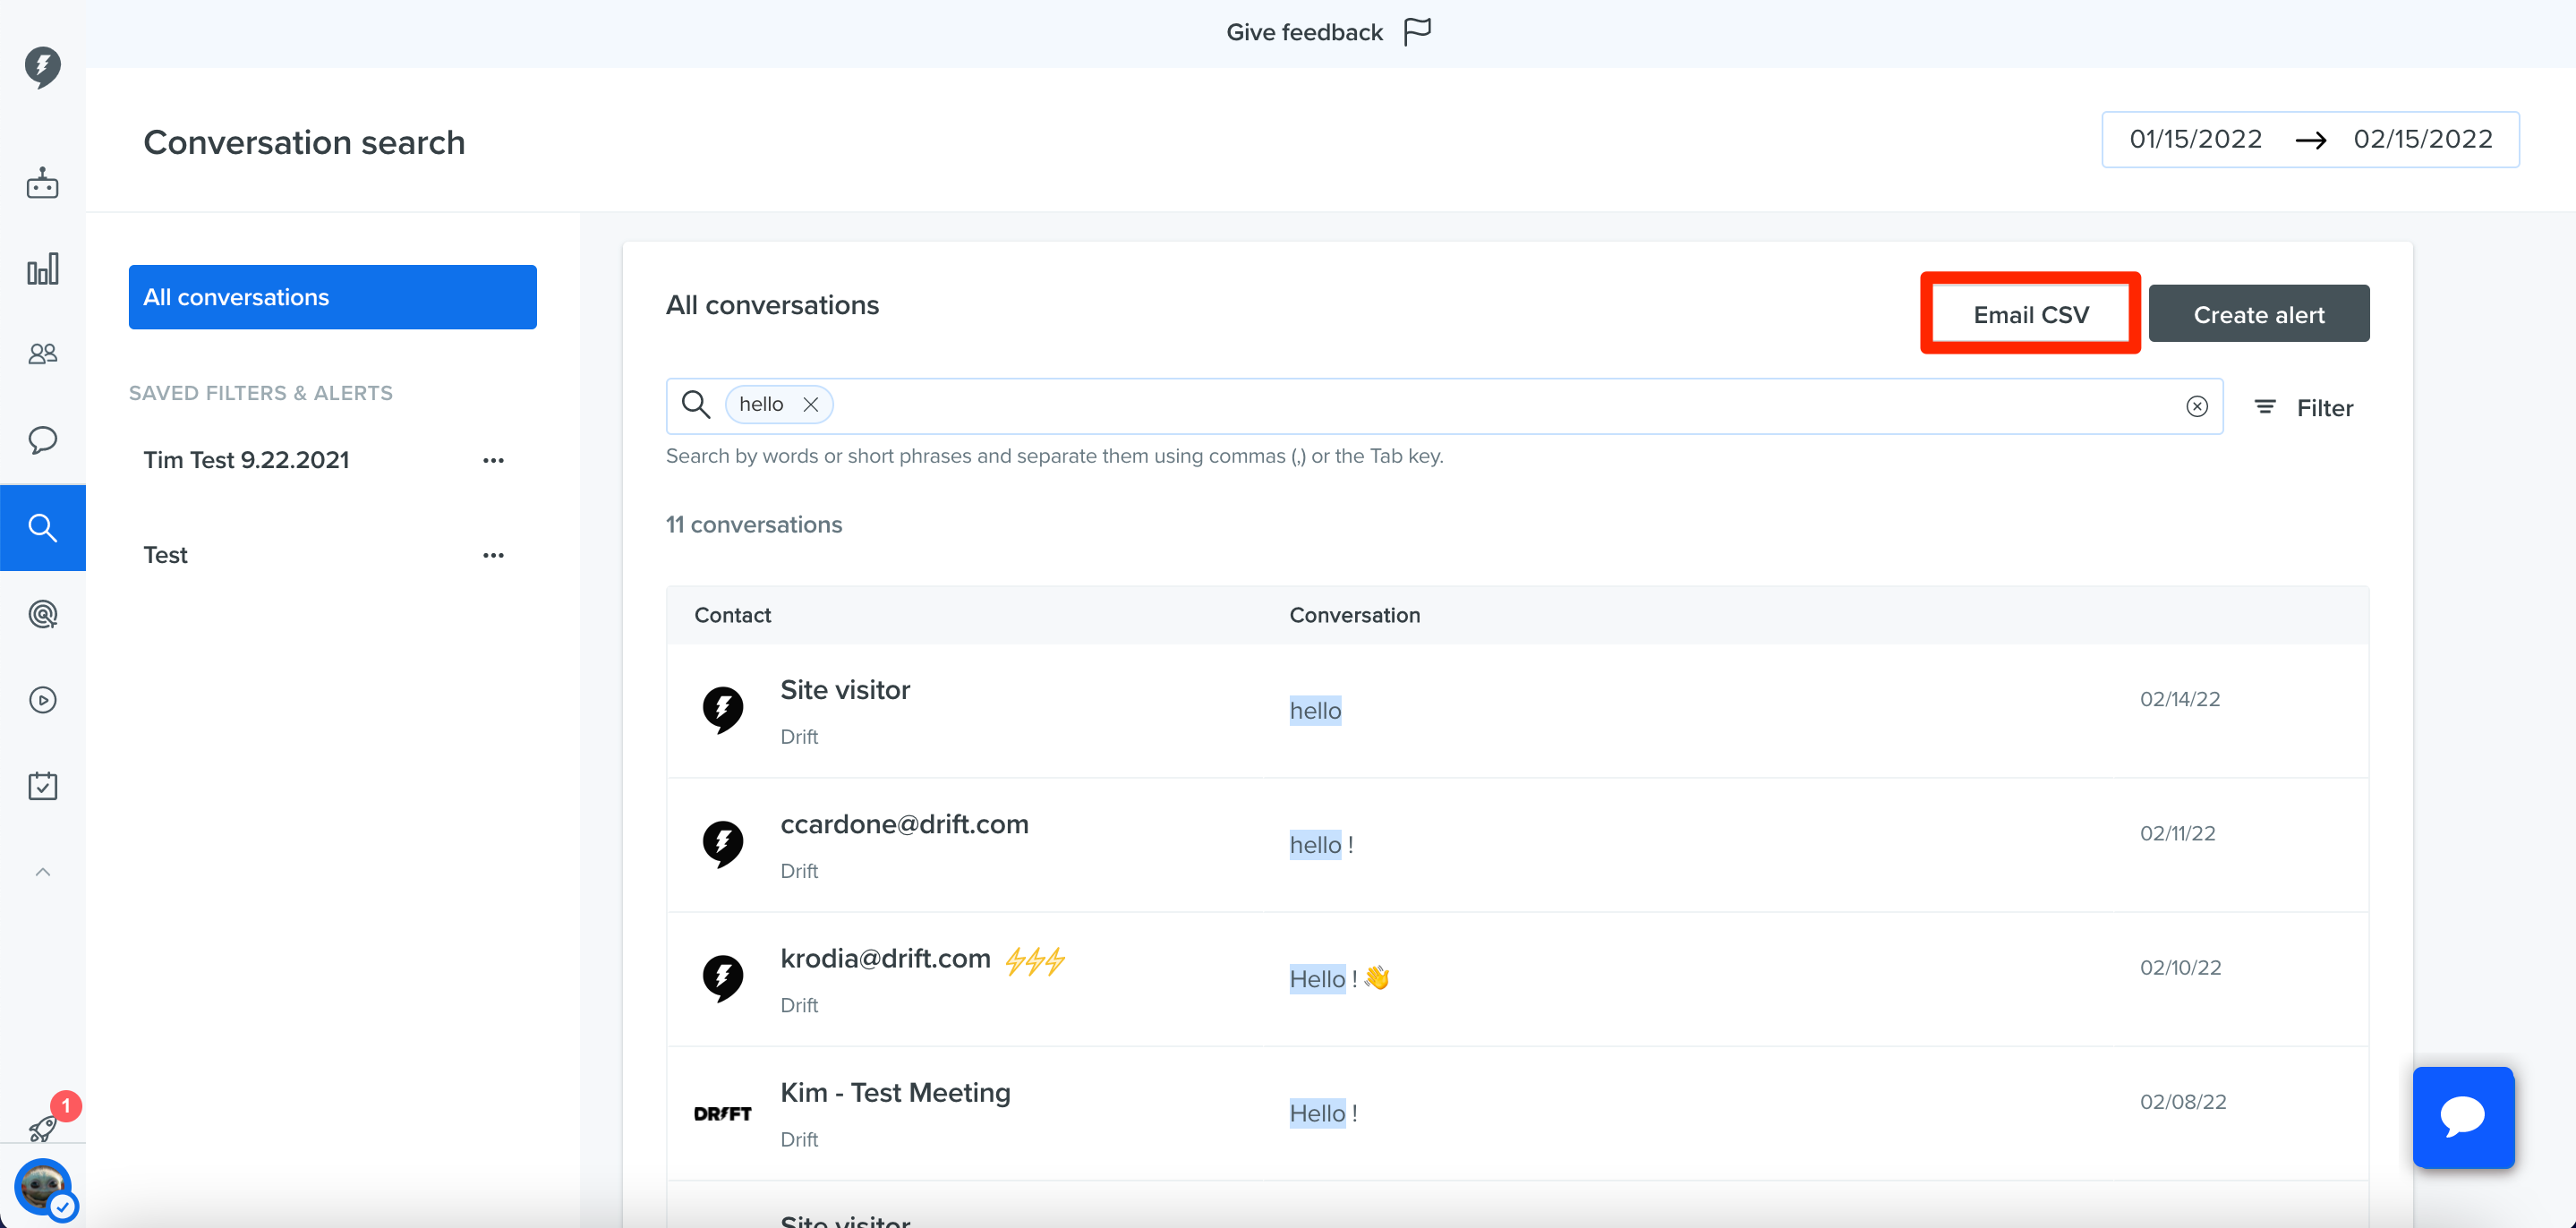Open the Filter options
The width and height of the screenshot is (2576, 1228).
coord(2304,408)
